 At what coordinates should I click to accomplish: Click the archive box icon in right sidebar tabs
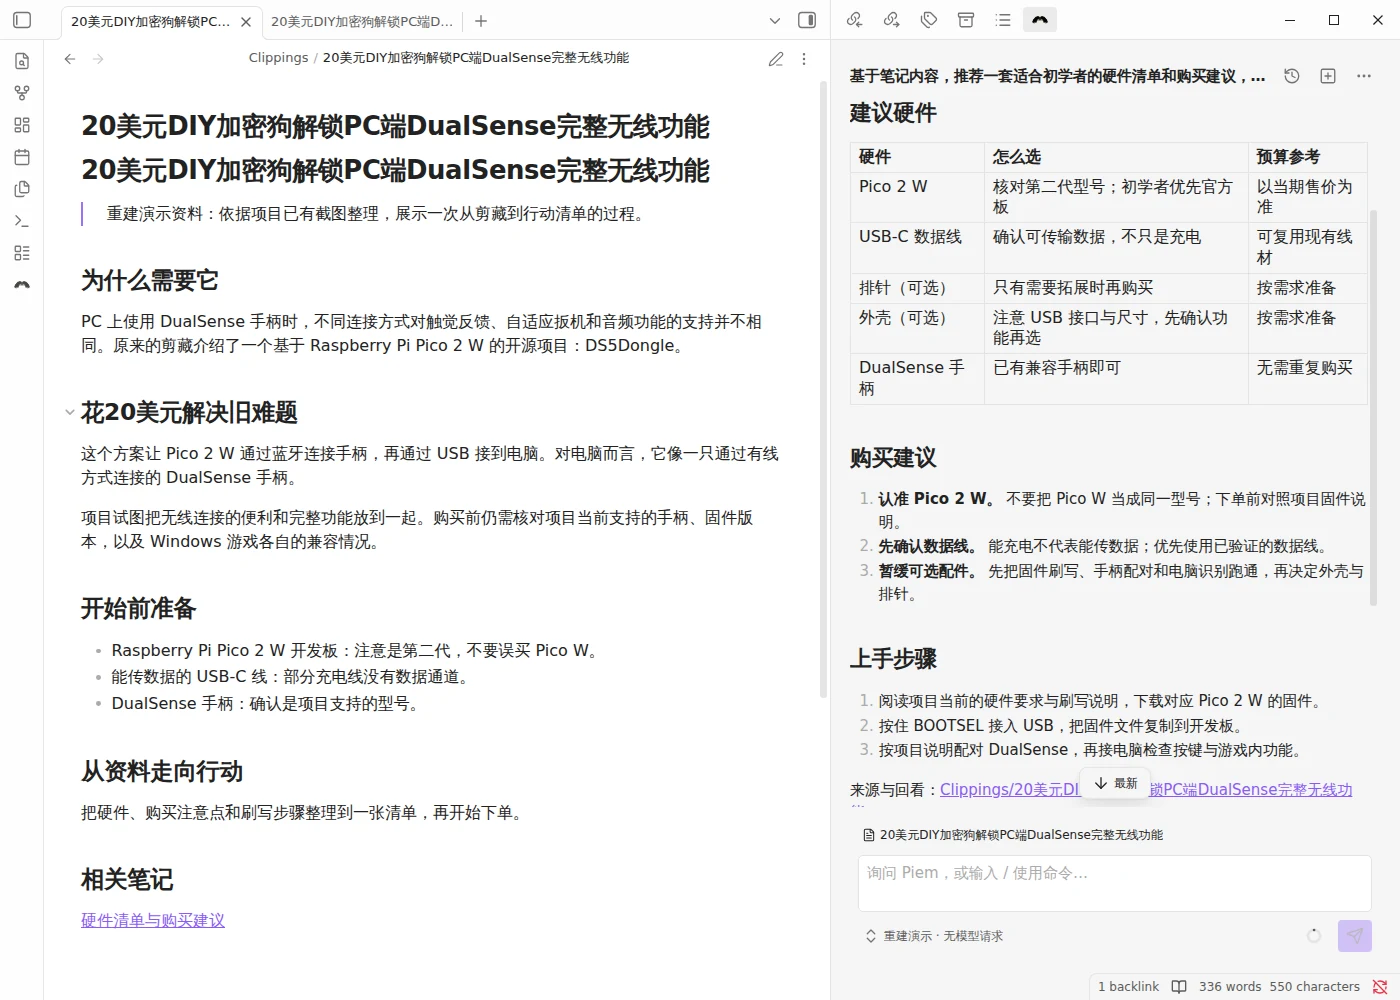[966, 20]
